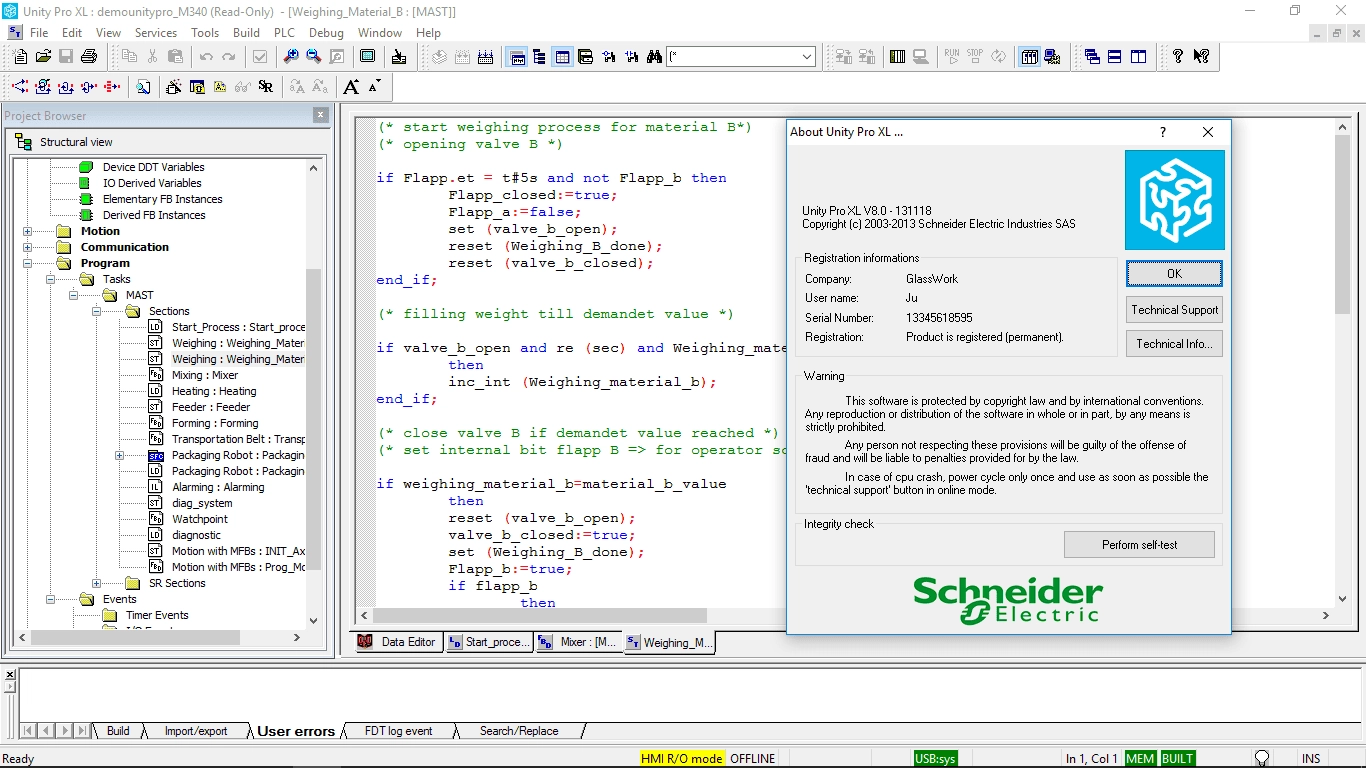Select the Build output tab
The image size is (1366, 768).
point(118,731)
